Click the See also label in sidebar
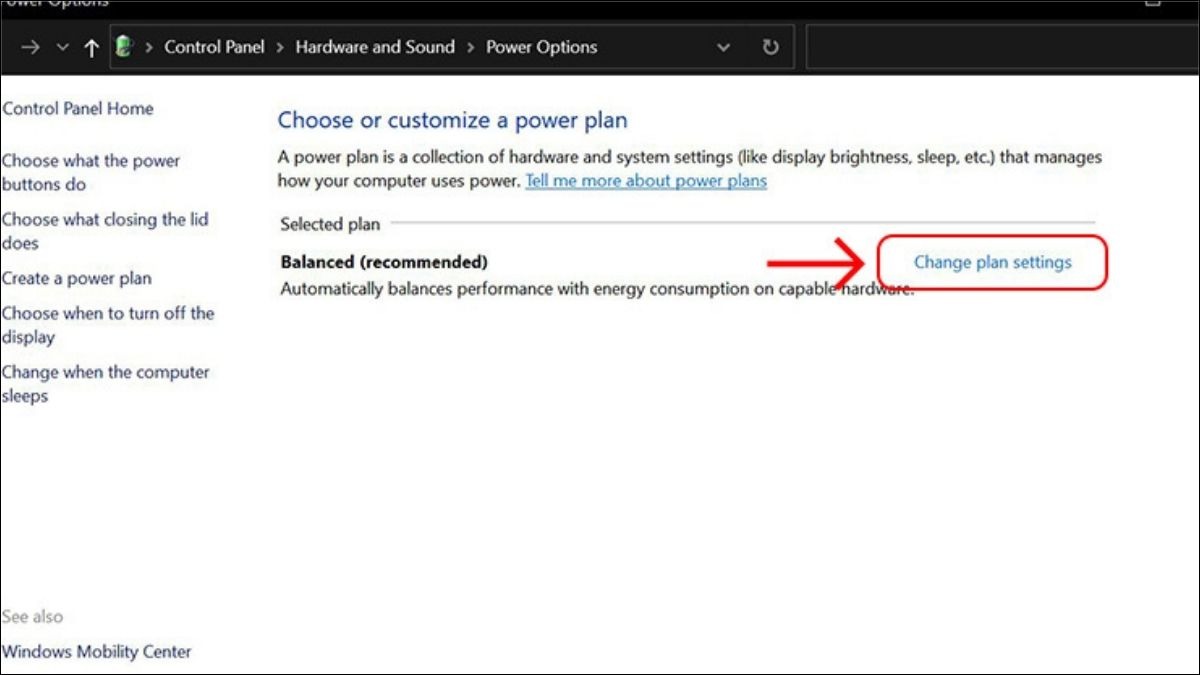The height and width of the screenshot is (675, 1200). (32, 616)
